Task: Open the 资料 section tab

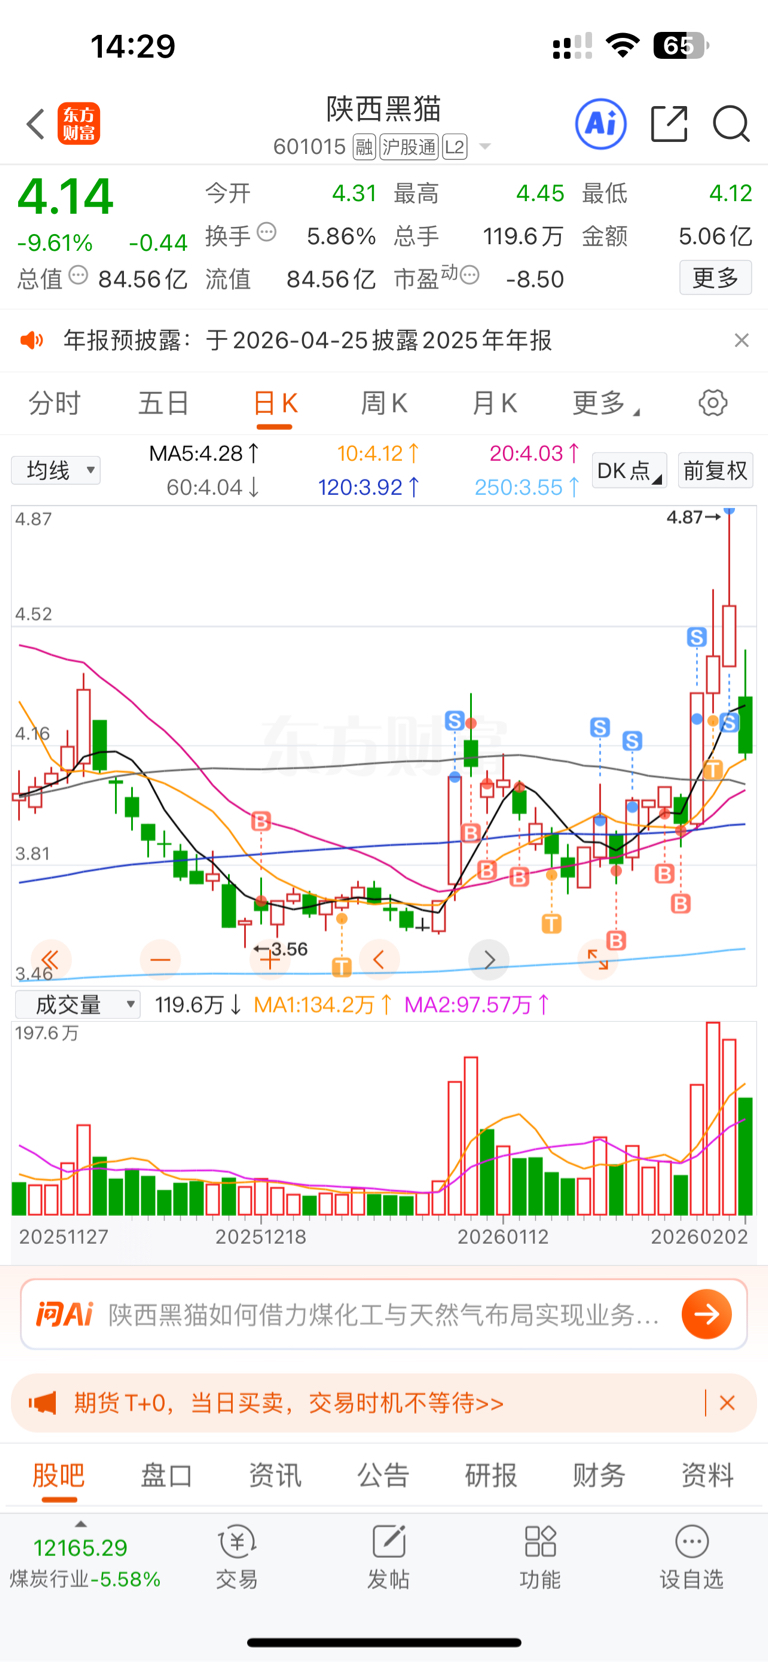Action: (x=707, y=1475)
